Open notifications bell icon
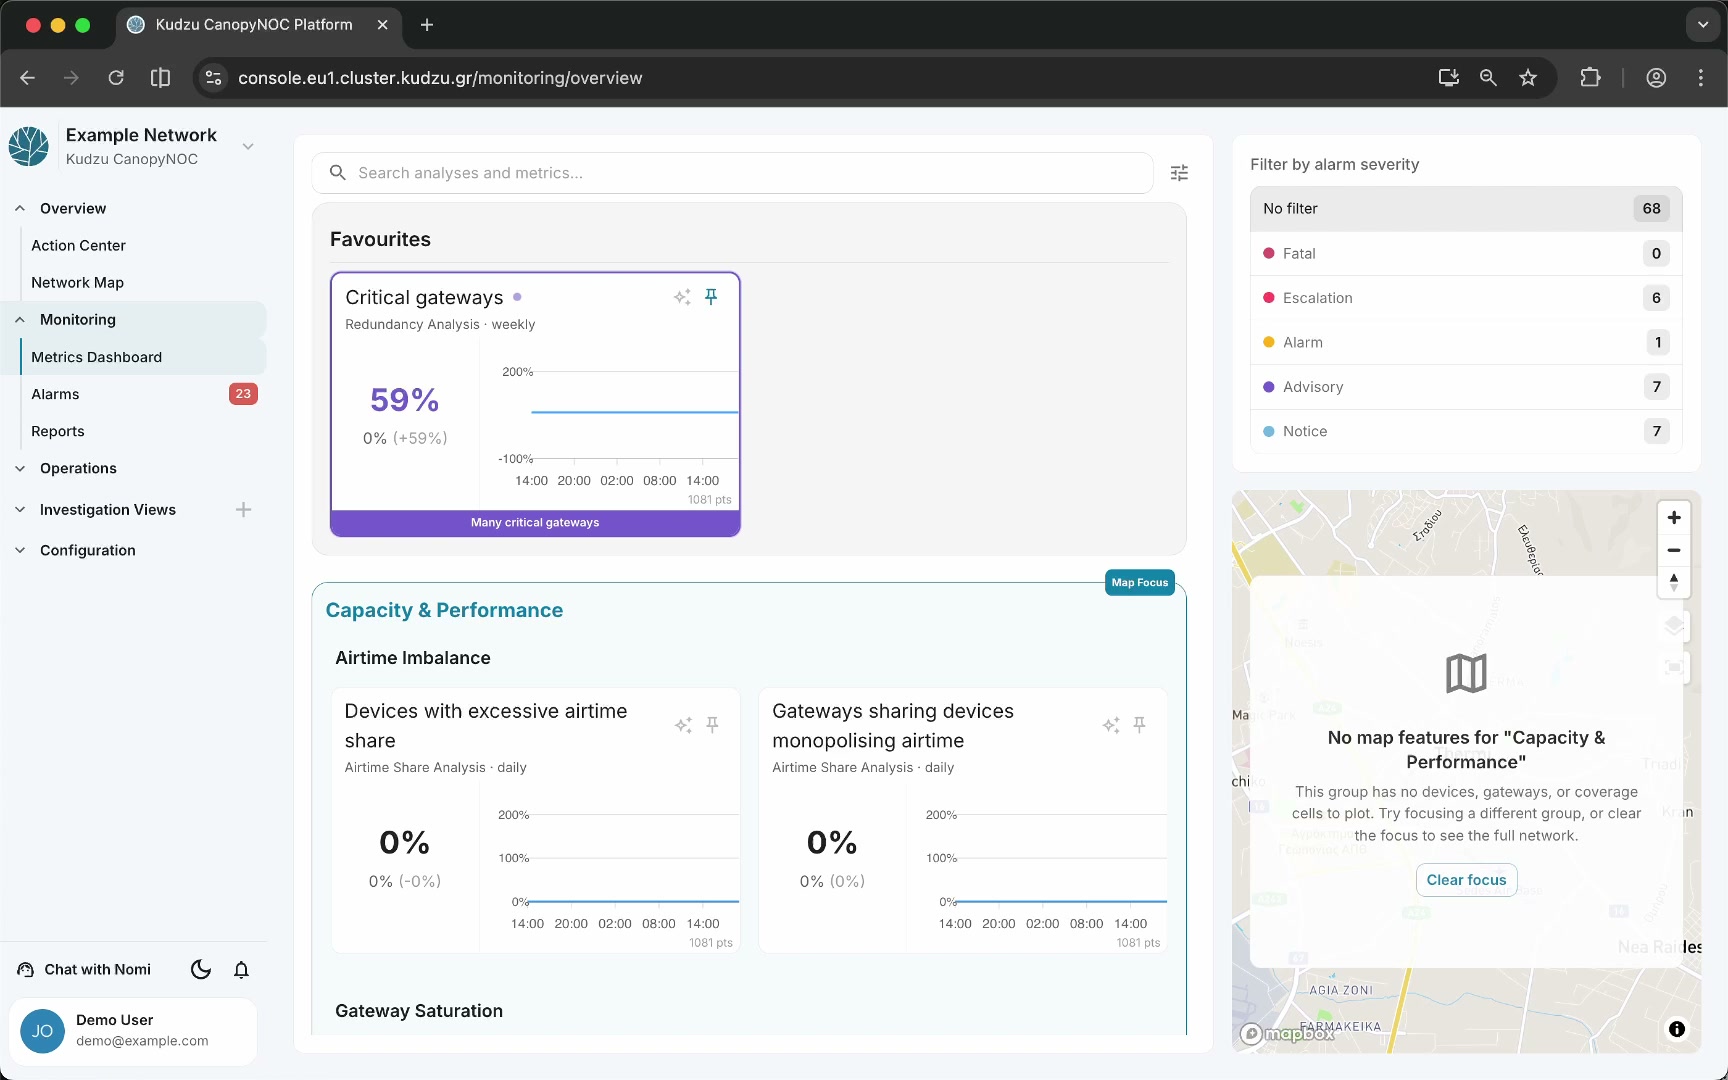The height and width of the screenshot is (1080, 1728). [x=241, y=969]
